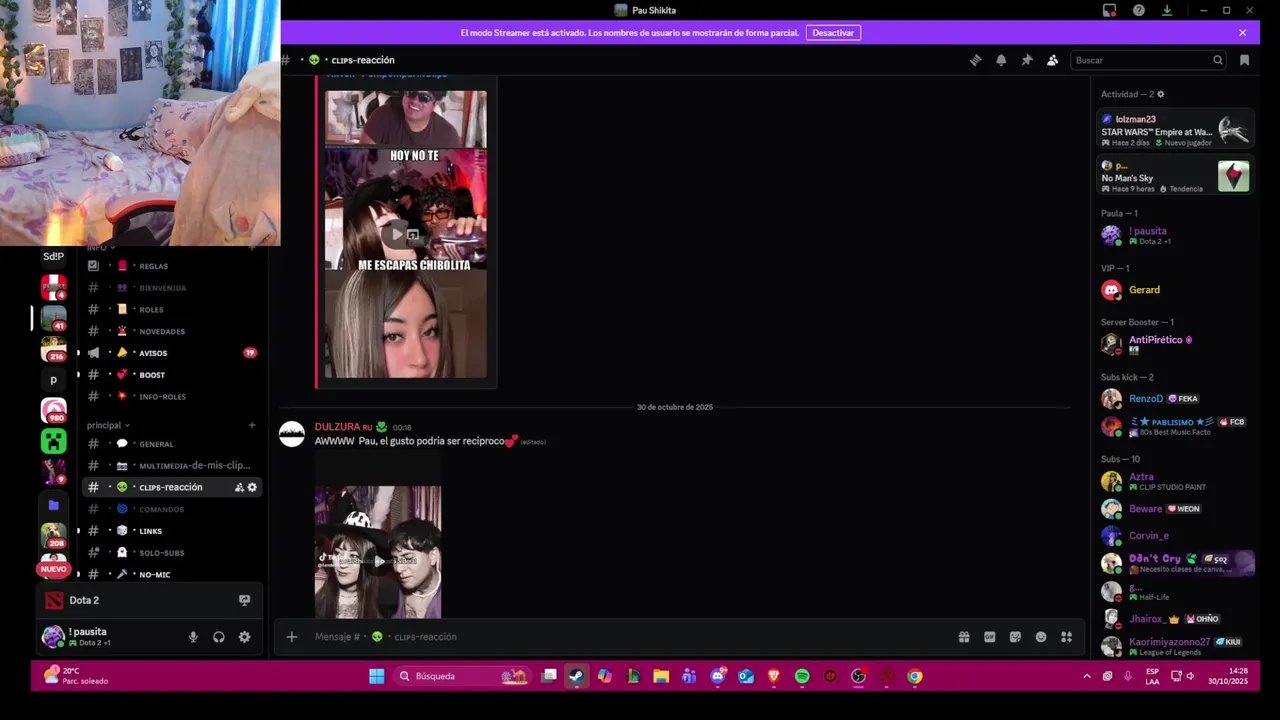
Task: Click the Dota 2 stream share icon
Action: coord(244,600)
